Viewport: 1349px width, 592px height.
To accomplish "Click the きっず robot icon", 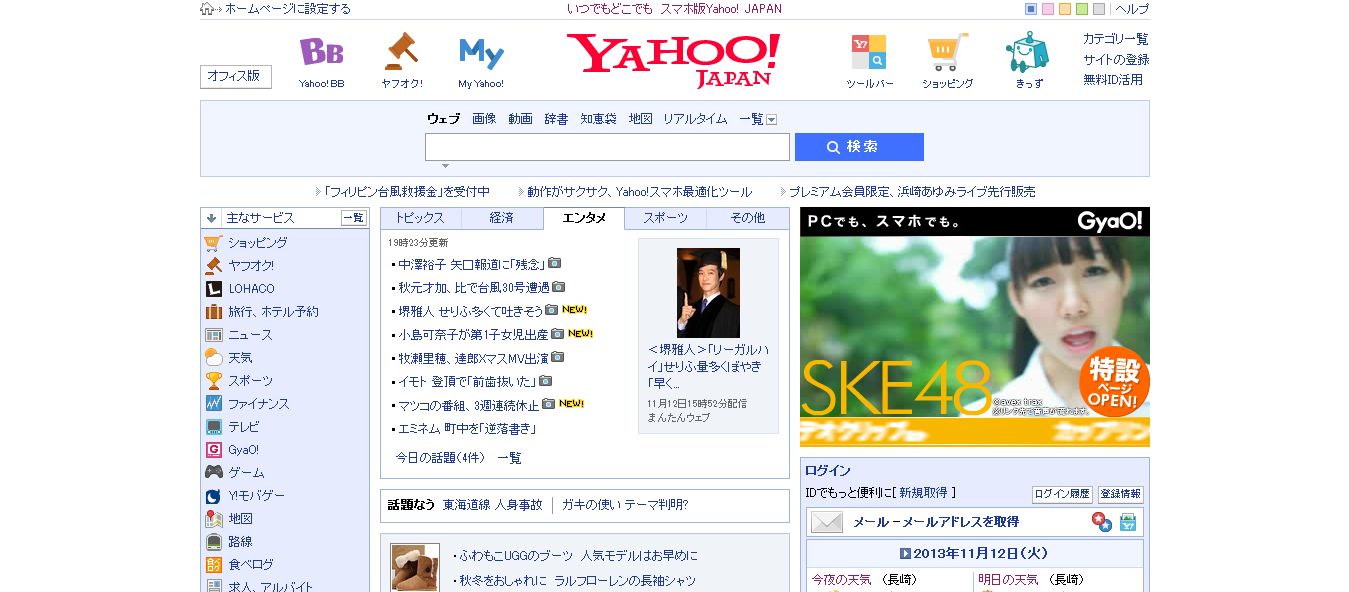I will (1028, 51).
